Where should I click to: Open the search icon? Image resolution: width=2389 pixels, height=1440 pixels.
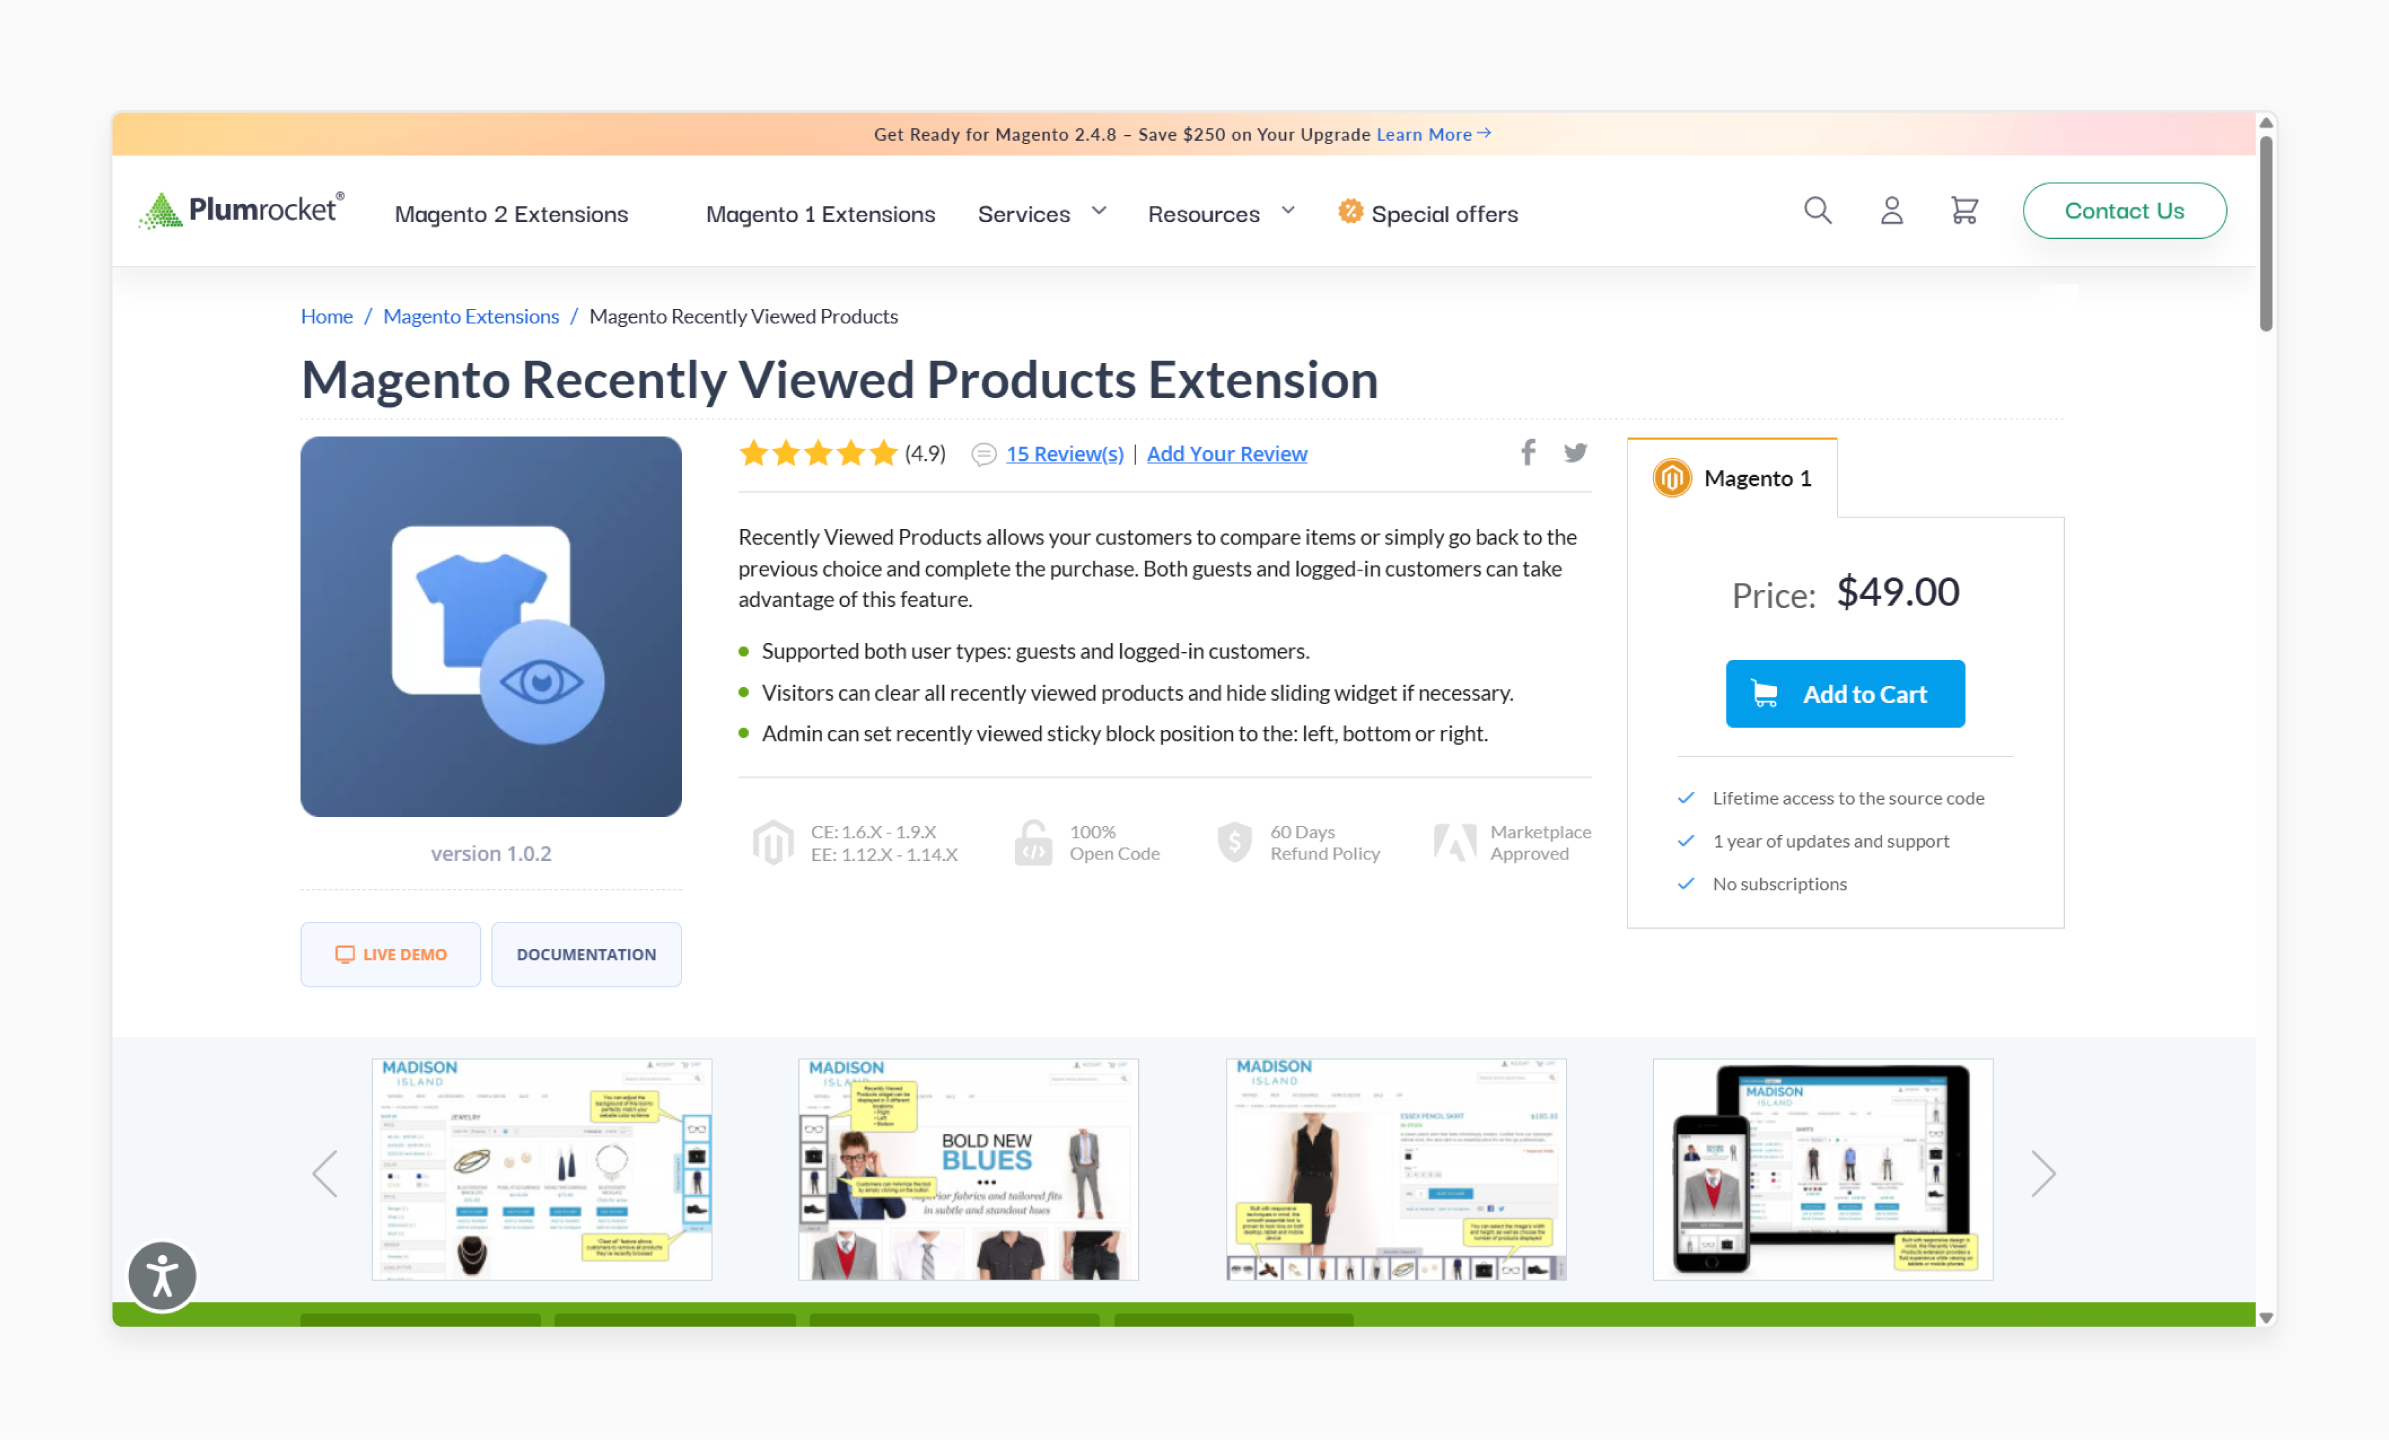click(1818, 211)
